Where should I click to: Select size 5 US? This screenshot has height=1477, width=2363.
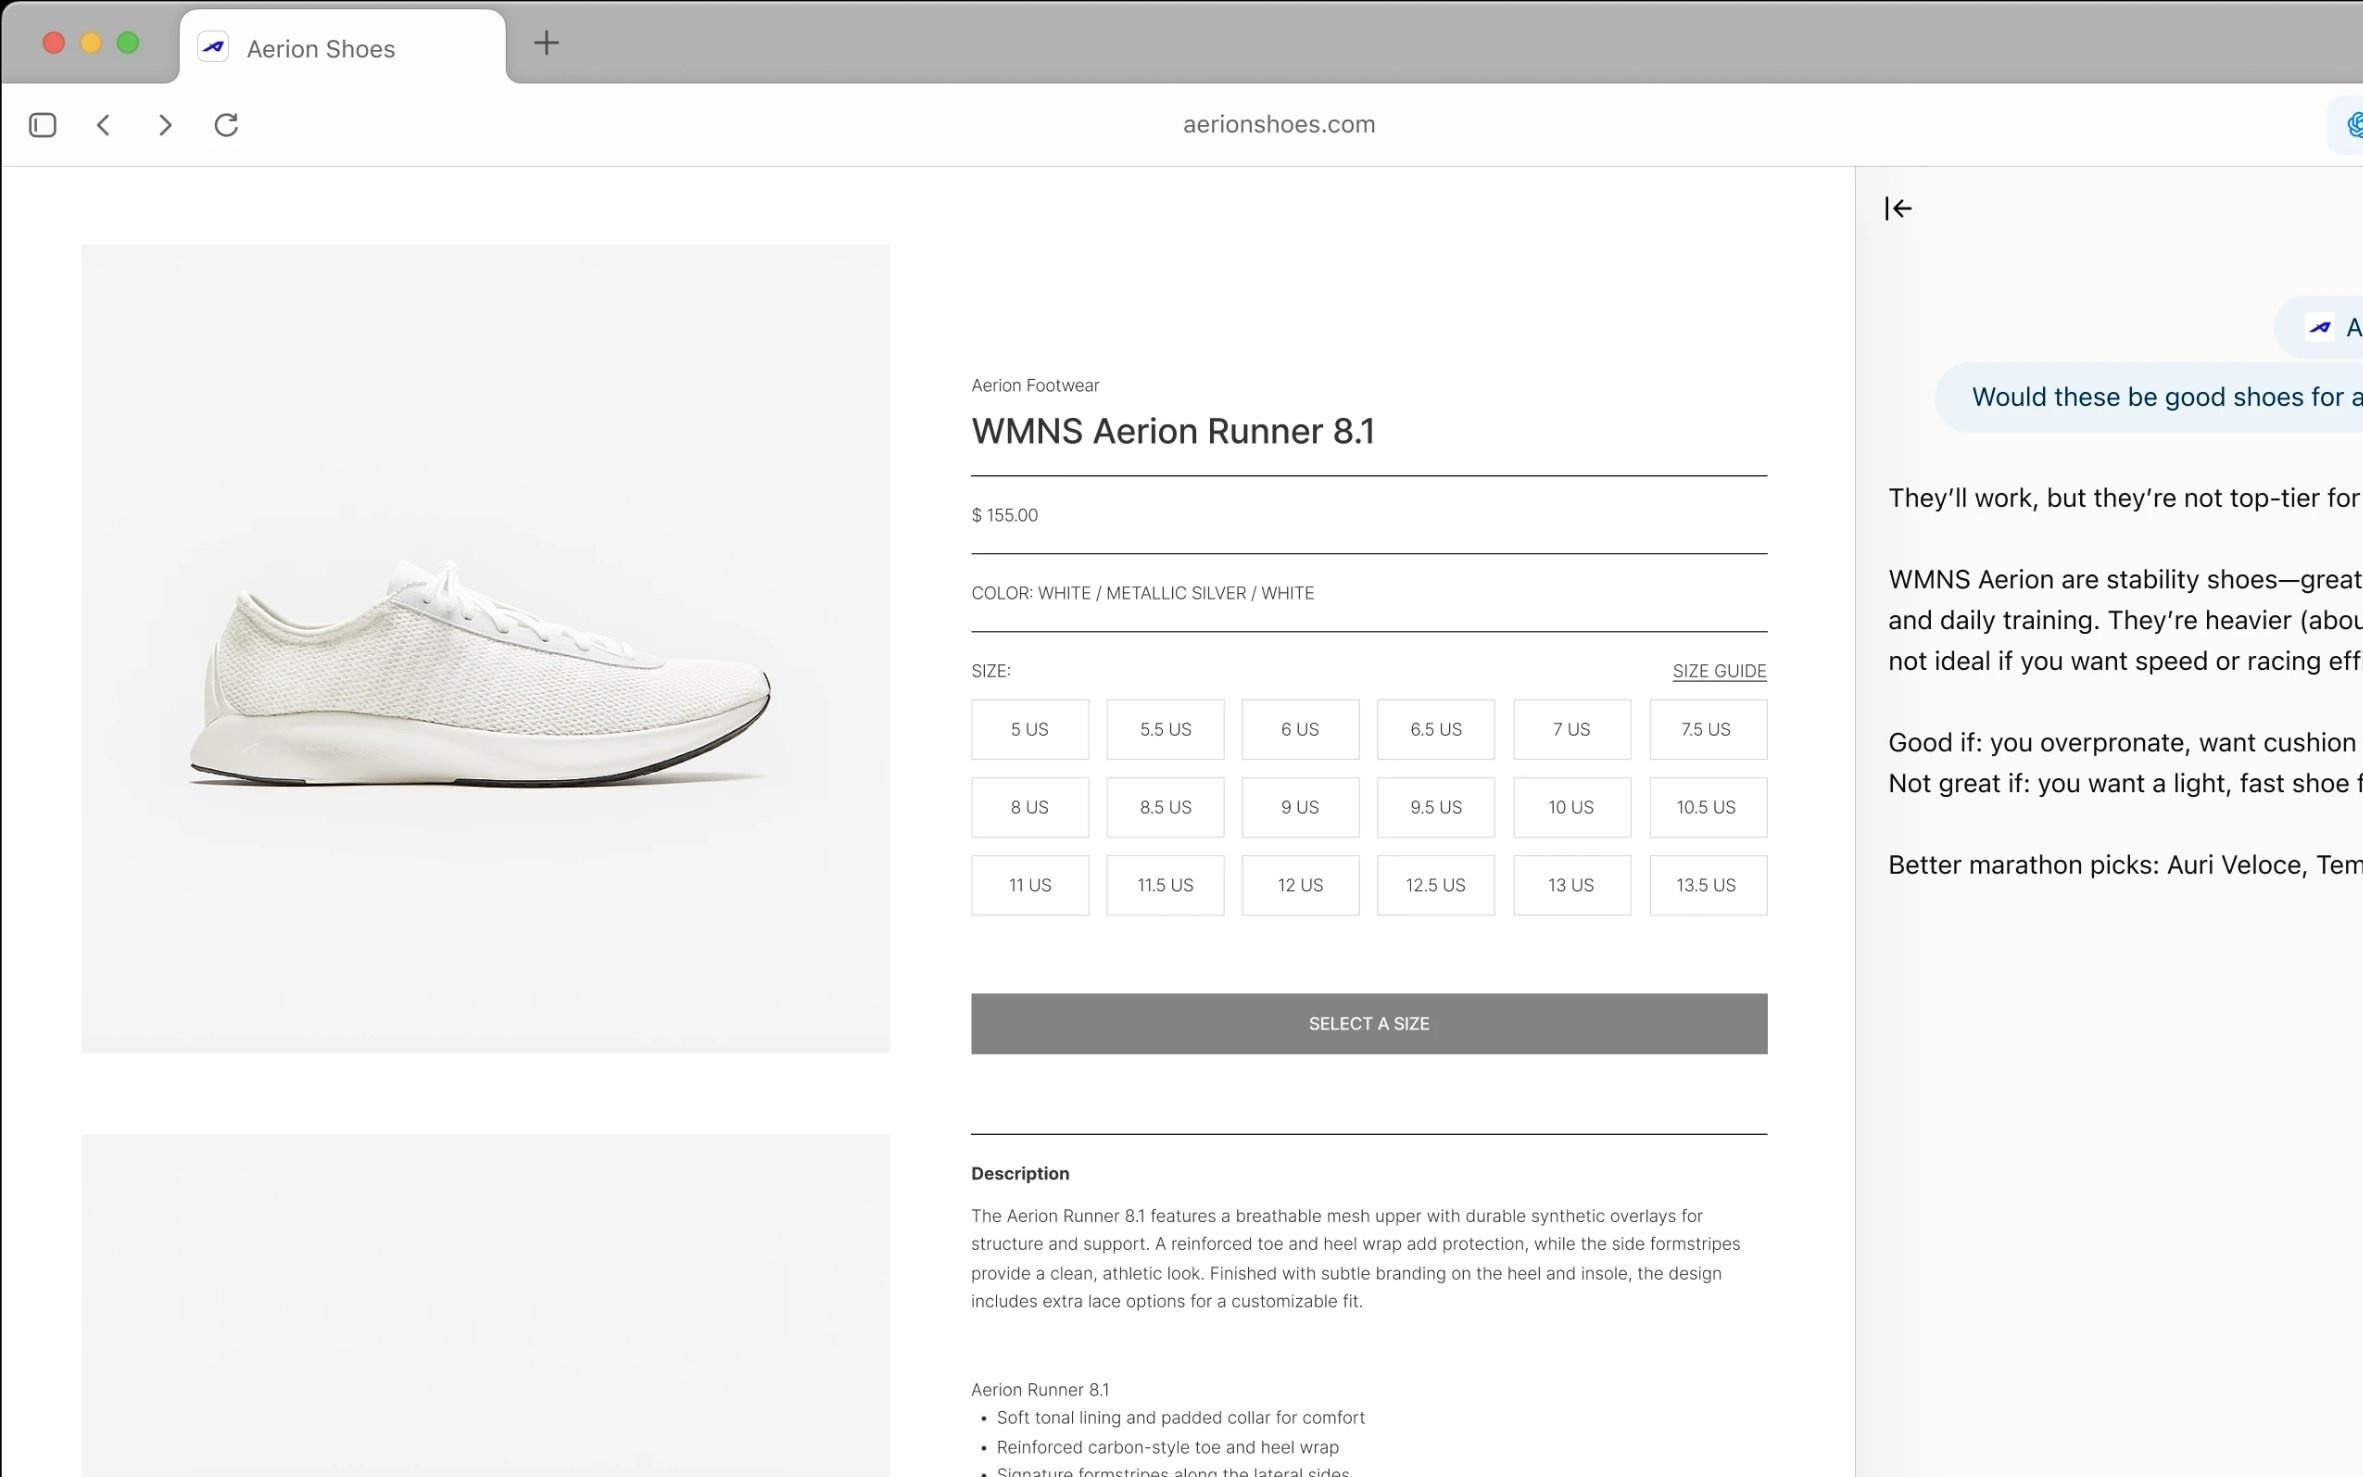click(1029, 729)
